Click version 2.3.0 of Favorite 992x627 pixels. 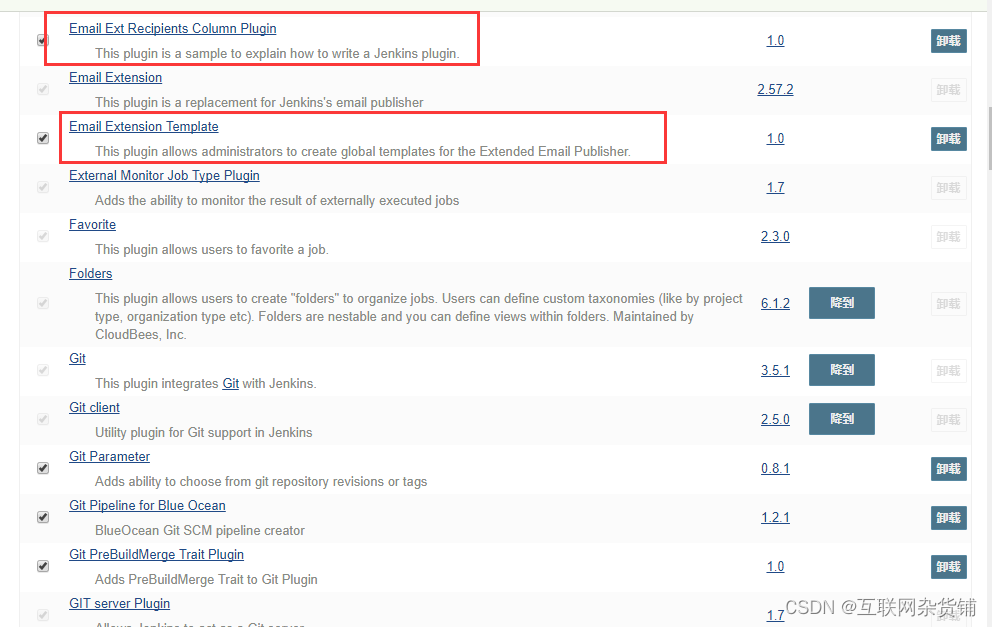click(x=776, y=236)
